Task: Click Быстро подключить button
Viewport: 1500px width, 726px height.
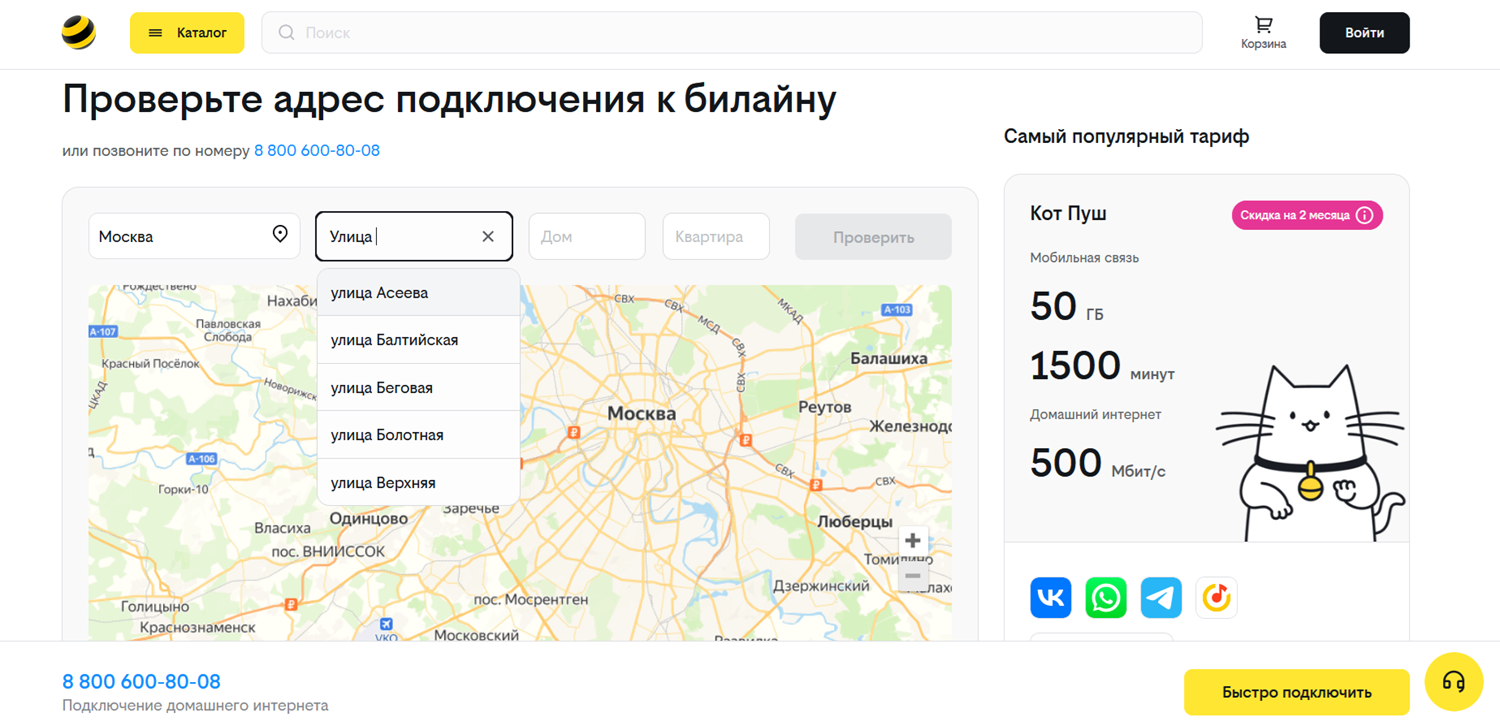Action: tap(1297, 692)
